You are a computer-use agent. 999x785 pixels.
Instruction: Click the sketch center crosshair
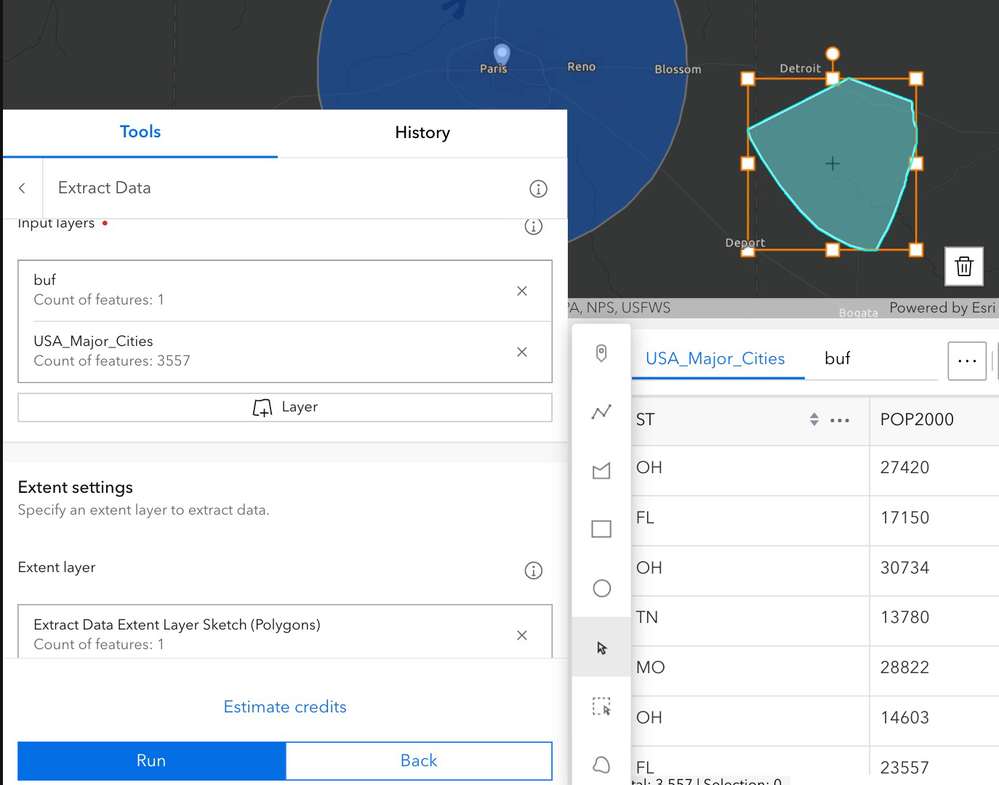pyautogui.click(x=832, y=164)
